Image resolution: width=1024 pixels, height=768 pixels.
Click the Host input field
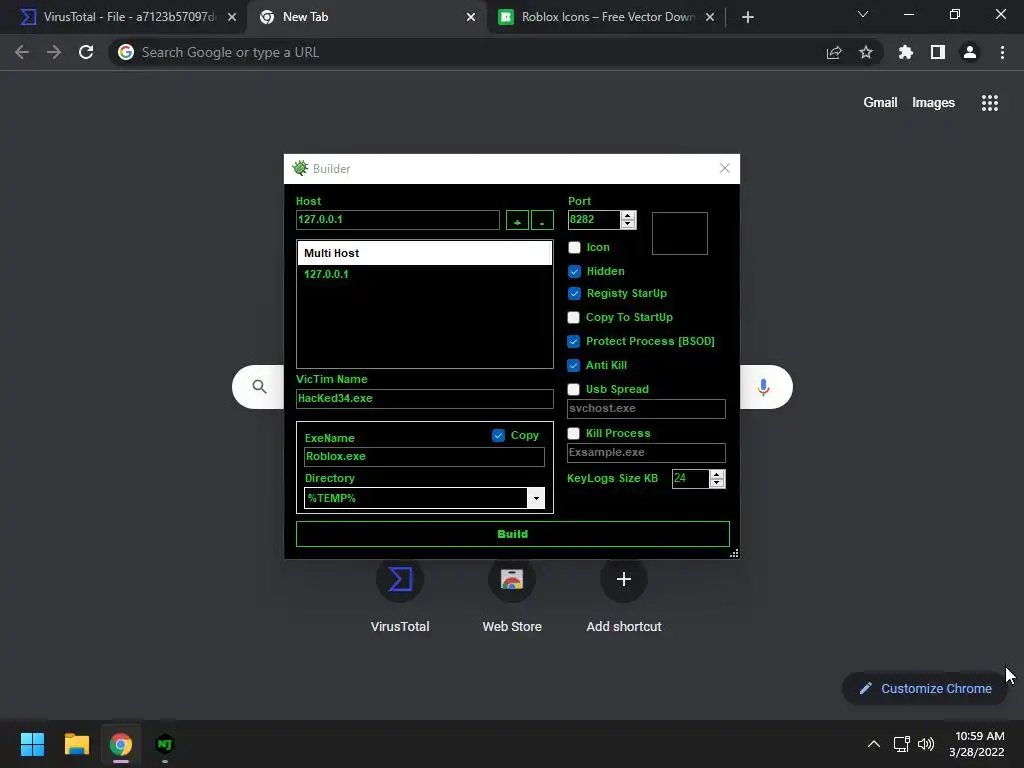click(398, 219)
